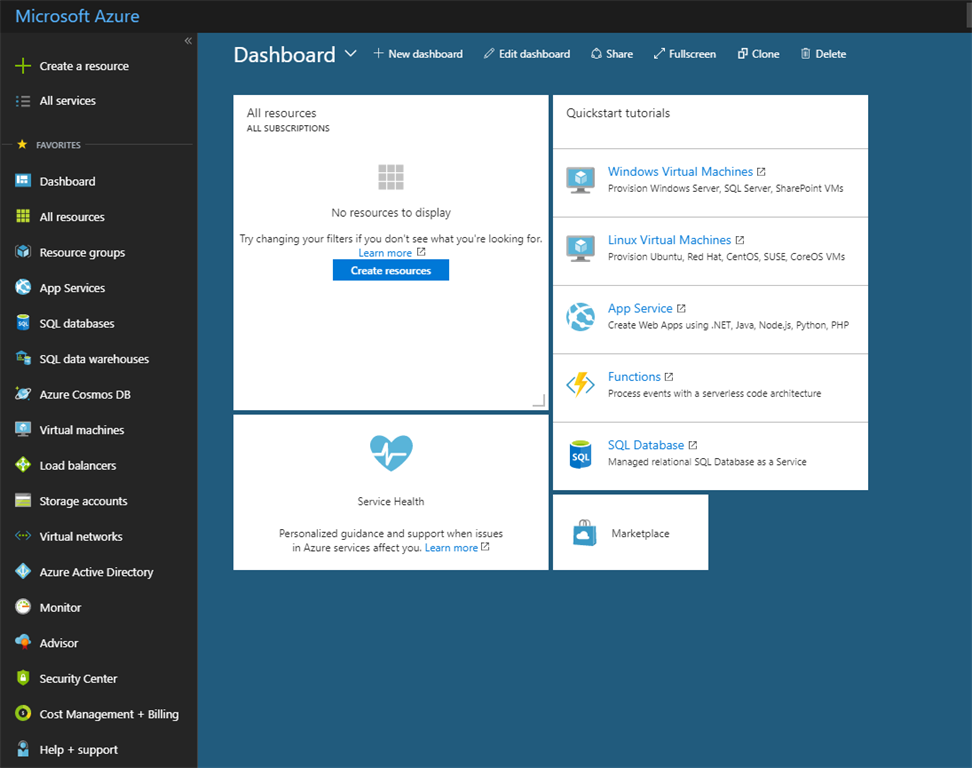Open All services label in the sidebar
Screen dimensions: 972x768
click(x=68, y=101)
